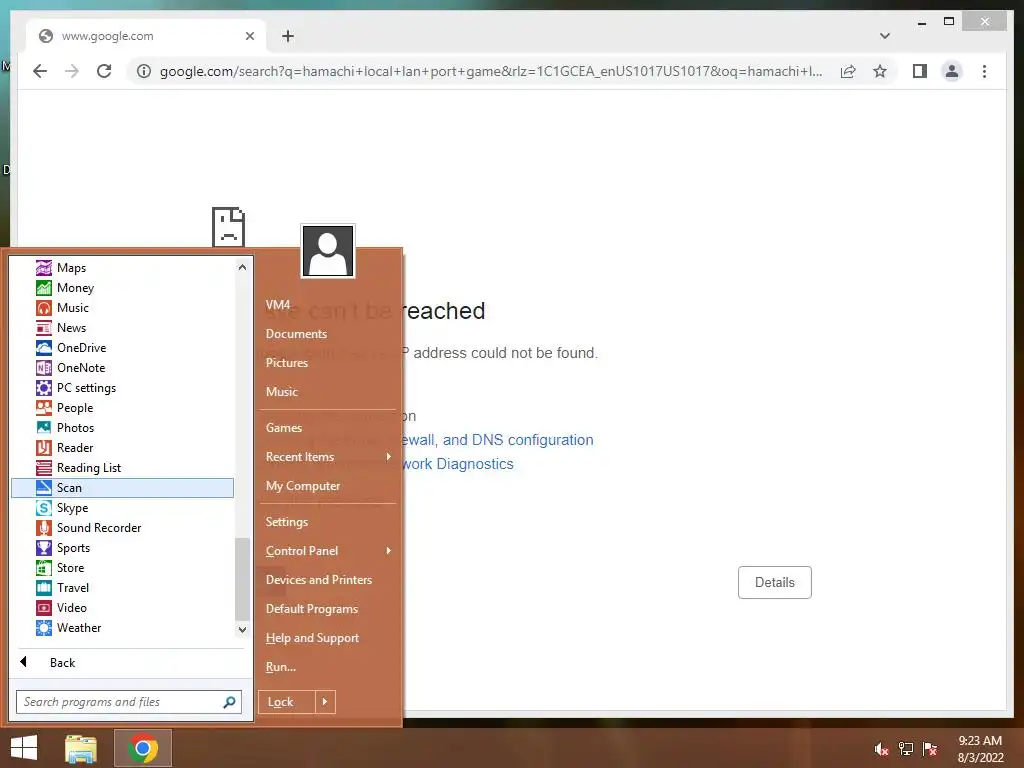The height and width of the screenshot is (768, 1024).
Task: Click the Details button on error page
Action: 775,583
